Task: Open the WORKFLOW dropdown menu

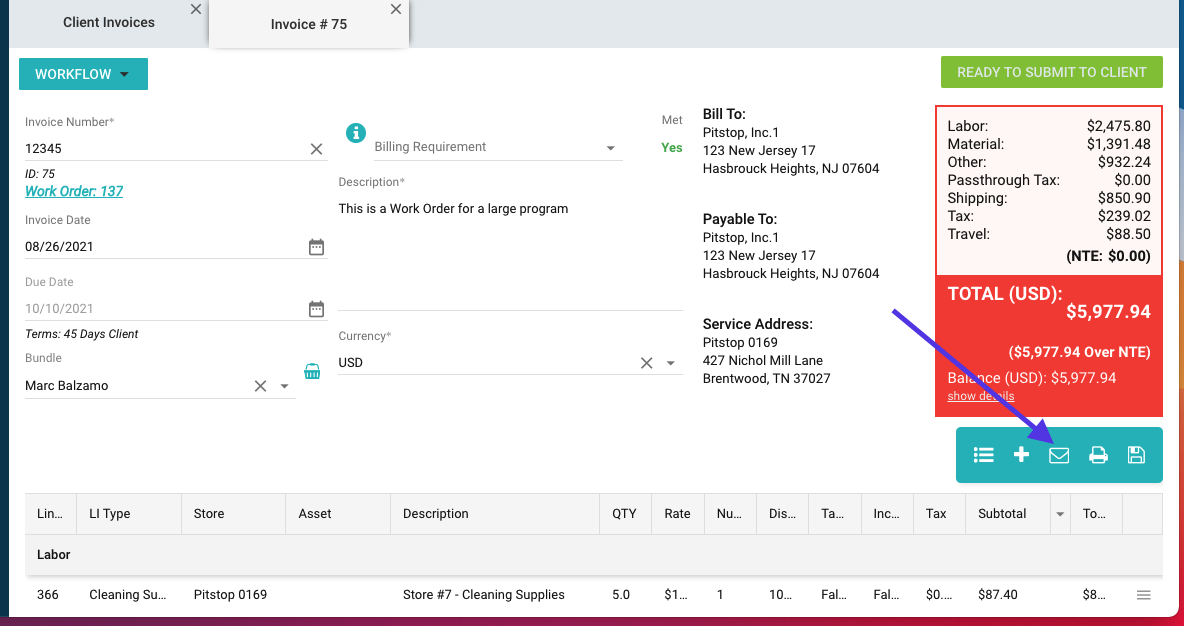Action: pyautogui.click(x=83, y=74)
